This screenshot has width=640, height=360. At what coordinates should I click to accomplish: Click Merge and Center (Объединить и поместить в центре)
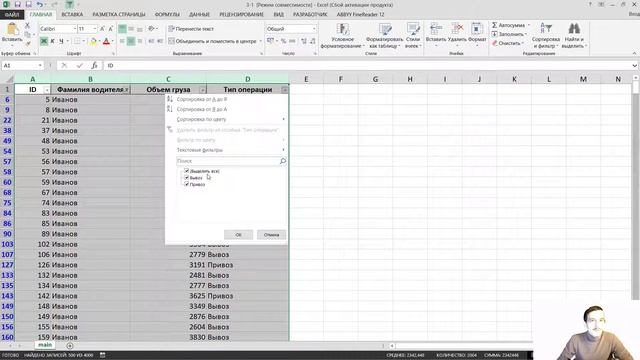tap(212, 41)
